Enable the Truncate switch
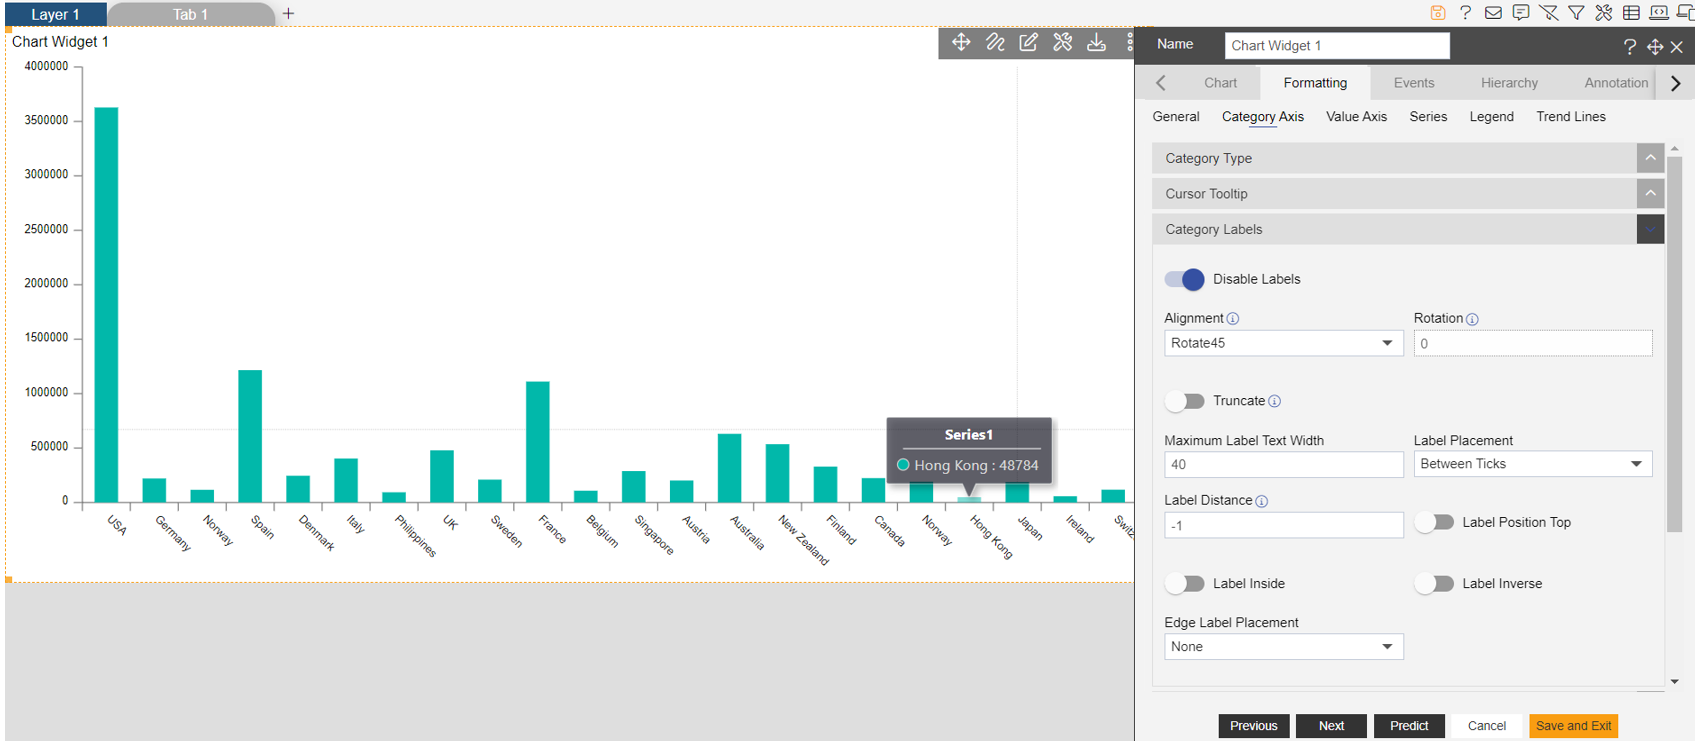Screen dimensions: 1695x741 tap(1185, 401)
